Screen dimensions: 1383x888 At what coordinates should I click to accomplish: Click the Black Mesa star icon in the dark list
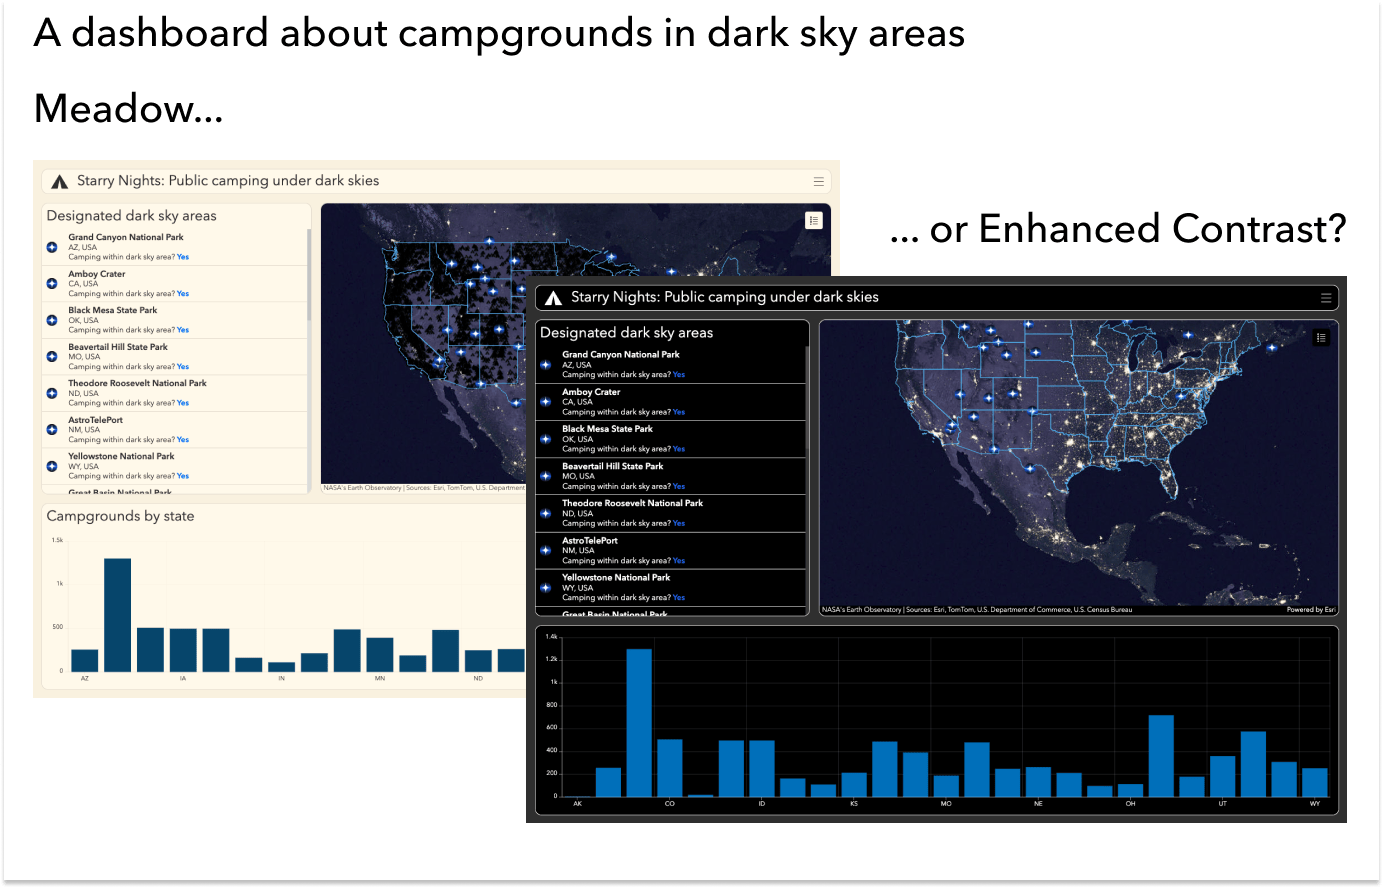[546, 439]
